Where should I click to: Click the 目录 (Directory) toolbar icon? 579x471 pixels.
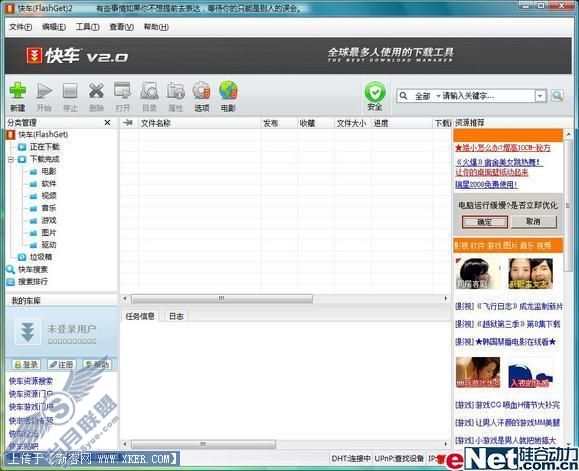click(150, 91)
